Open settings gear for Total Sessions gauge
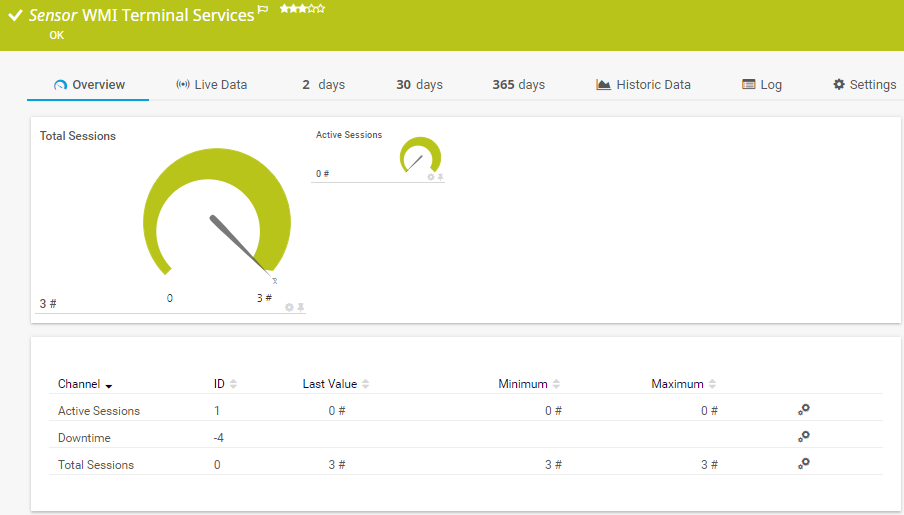 tap(289, 307)
